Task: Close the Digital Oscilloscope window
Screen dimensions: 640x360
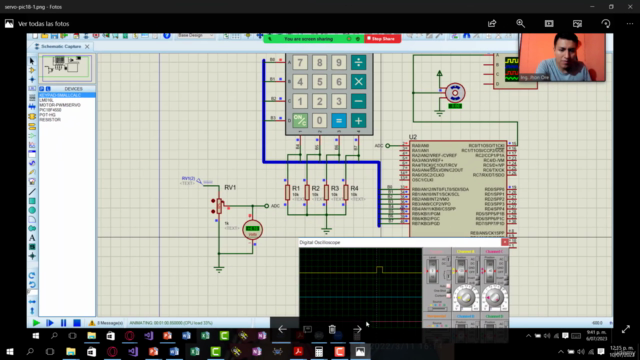Action: click(x=505, y=242)
